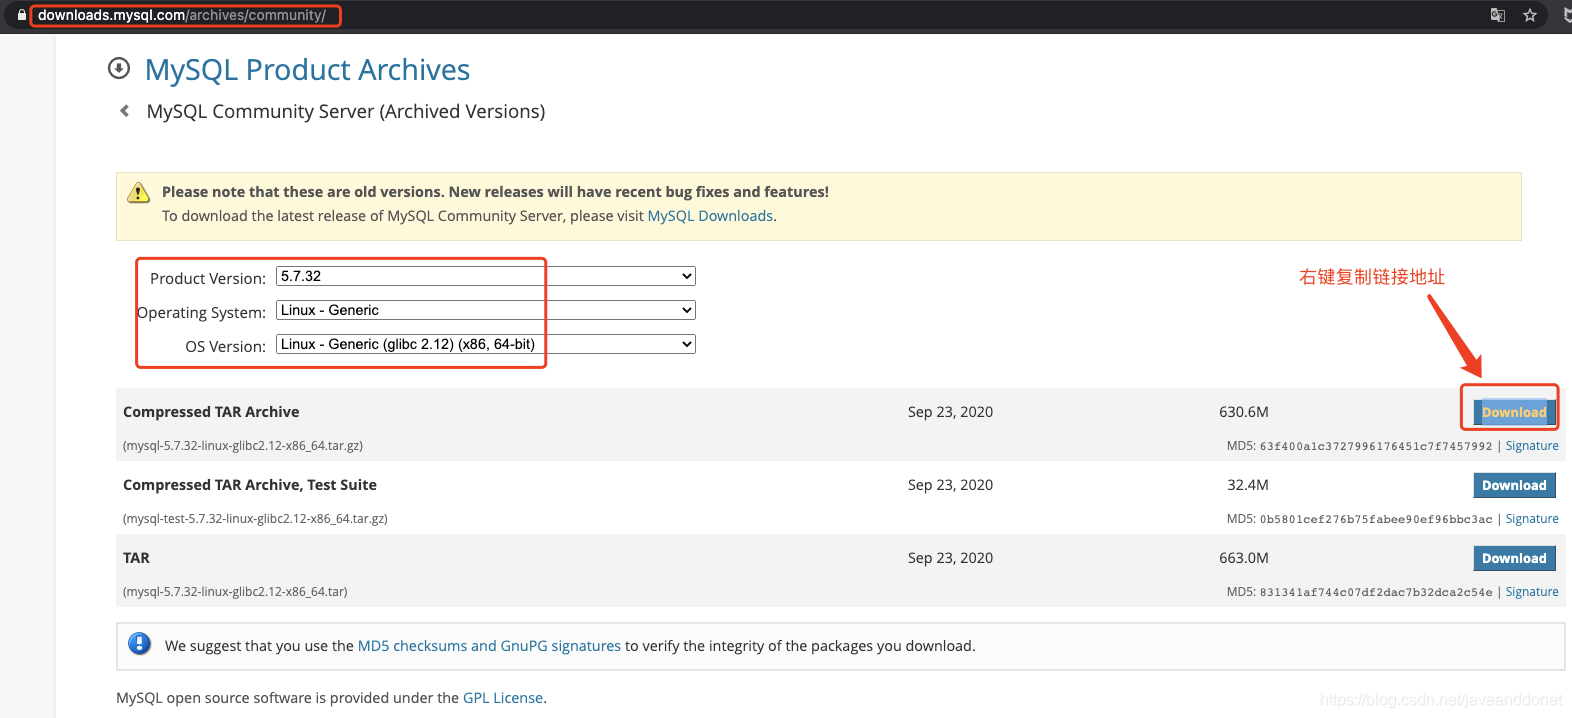Viewport: 1572px width, 718px height.
Task: Click the MD5 value 831341af744c07df2dac7b32dca2c54e
Action: pos(1376,593)
